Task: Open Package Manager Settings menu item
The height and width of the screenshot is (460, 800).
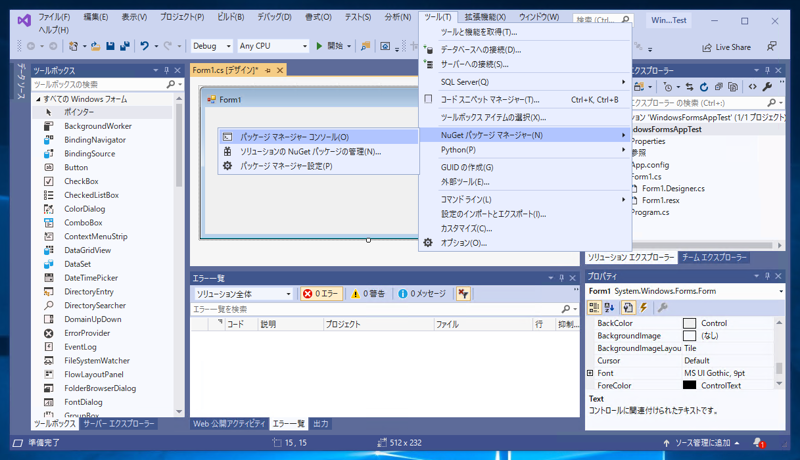Action: (318, 166)
